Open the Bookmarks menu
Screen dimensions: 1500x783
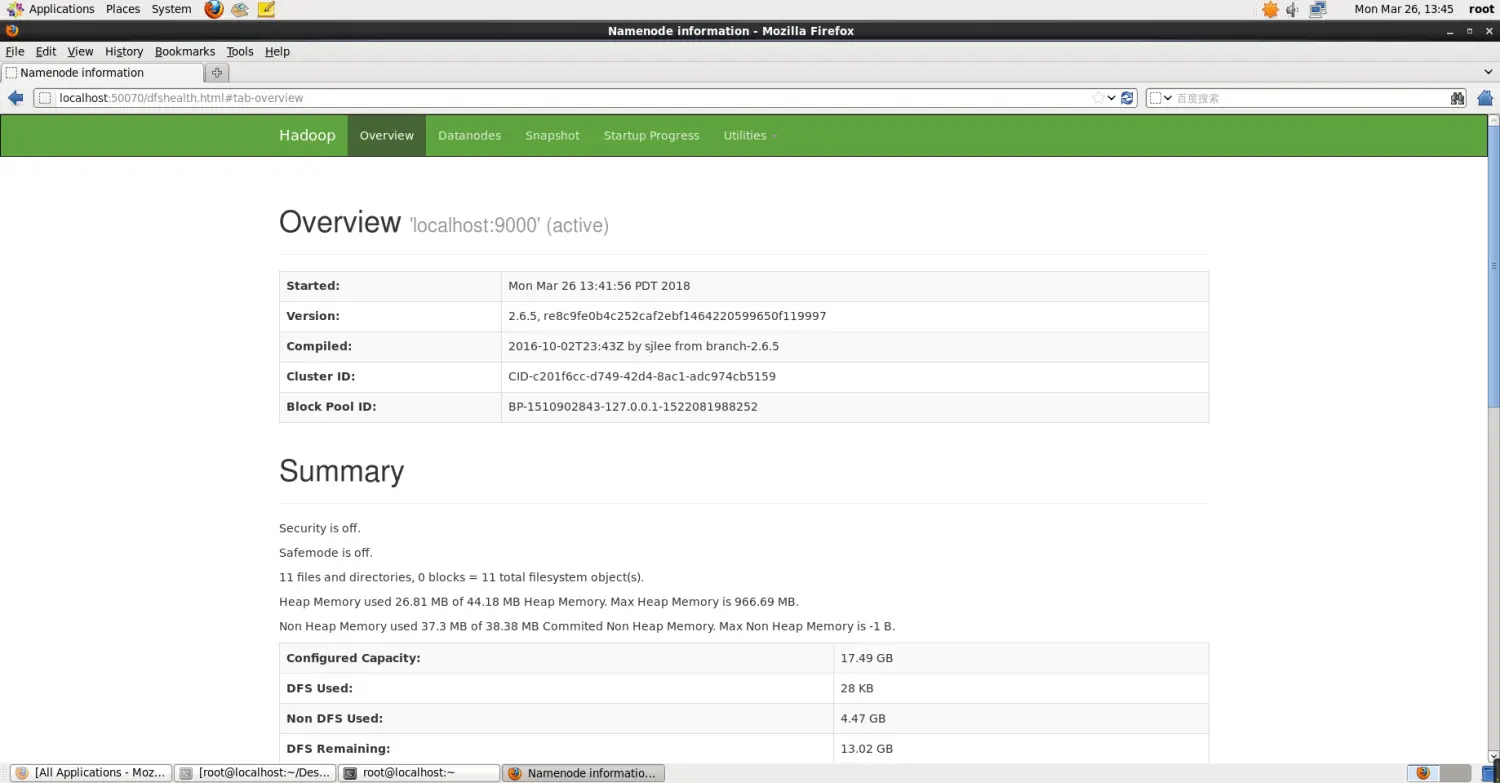(x=185, y=52)
